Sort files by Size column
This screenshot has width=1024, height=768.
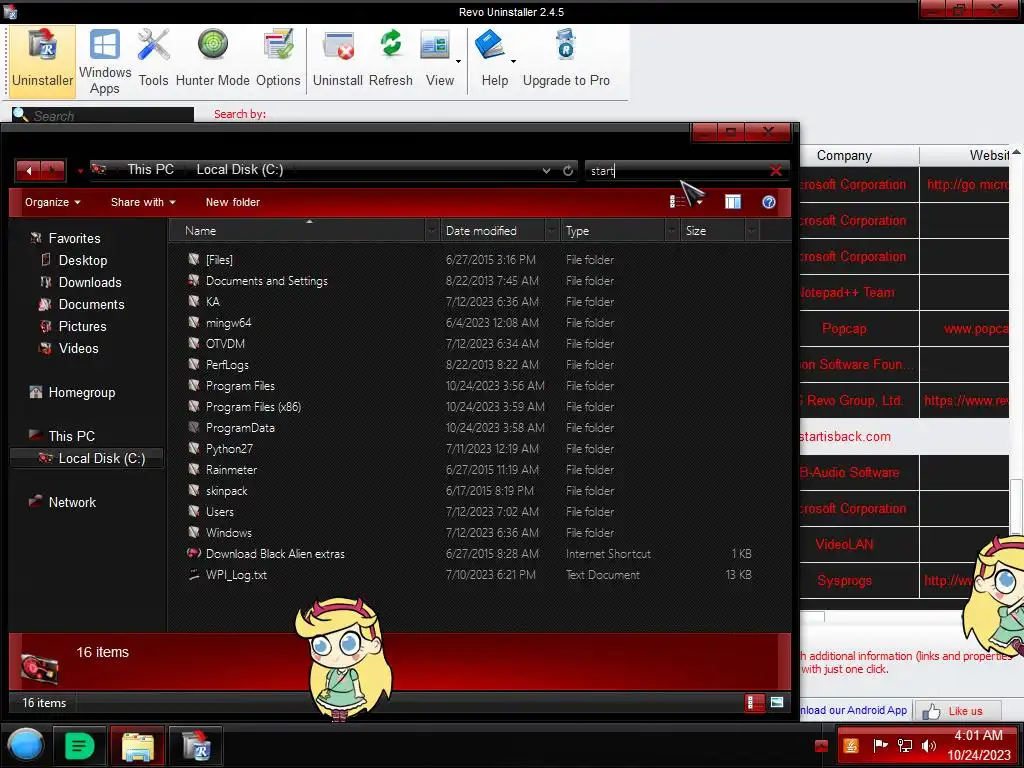pos(712,231)
